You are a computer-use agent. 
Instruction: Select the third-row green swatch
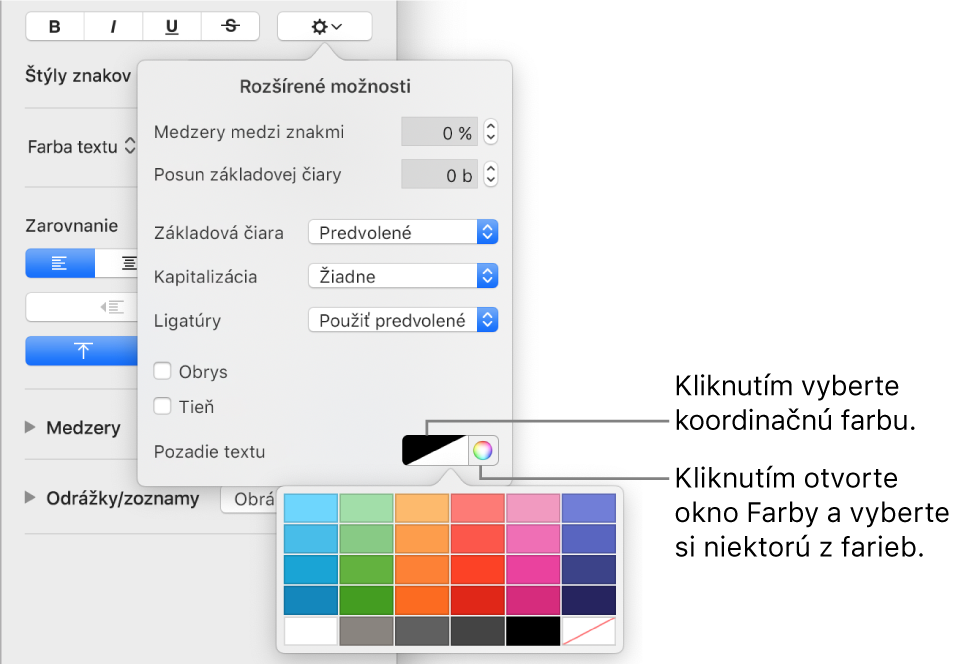[366, 569]
